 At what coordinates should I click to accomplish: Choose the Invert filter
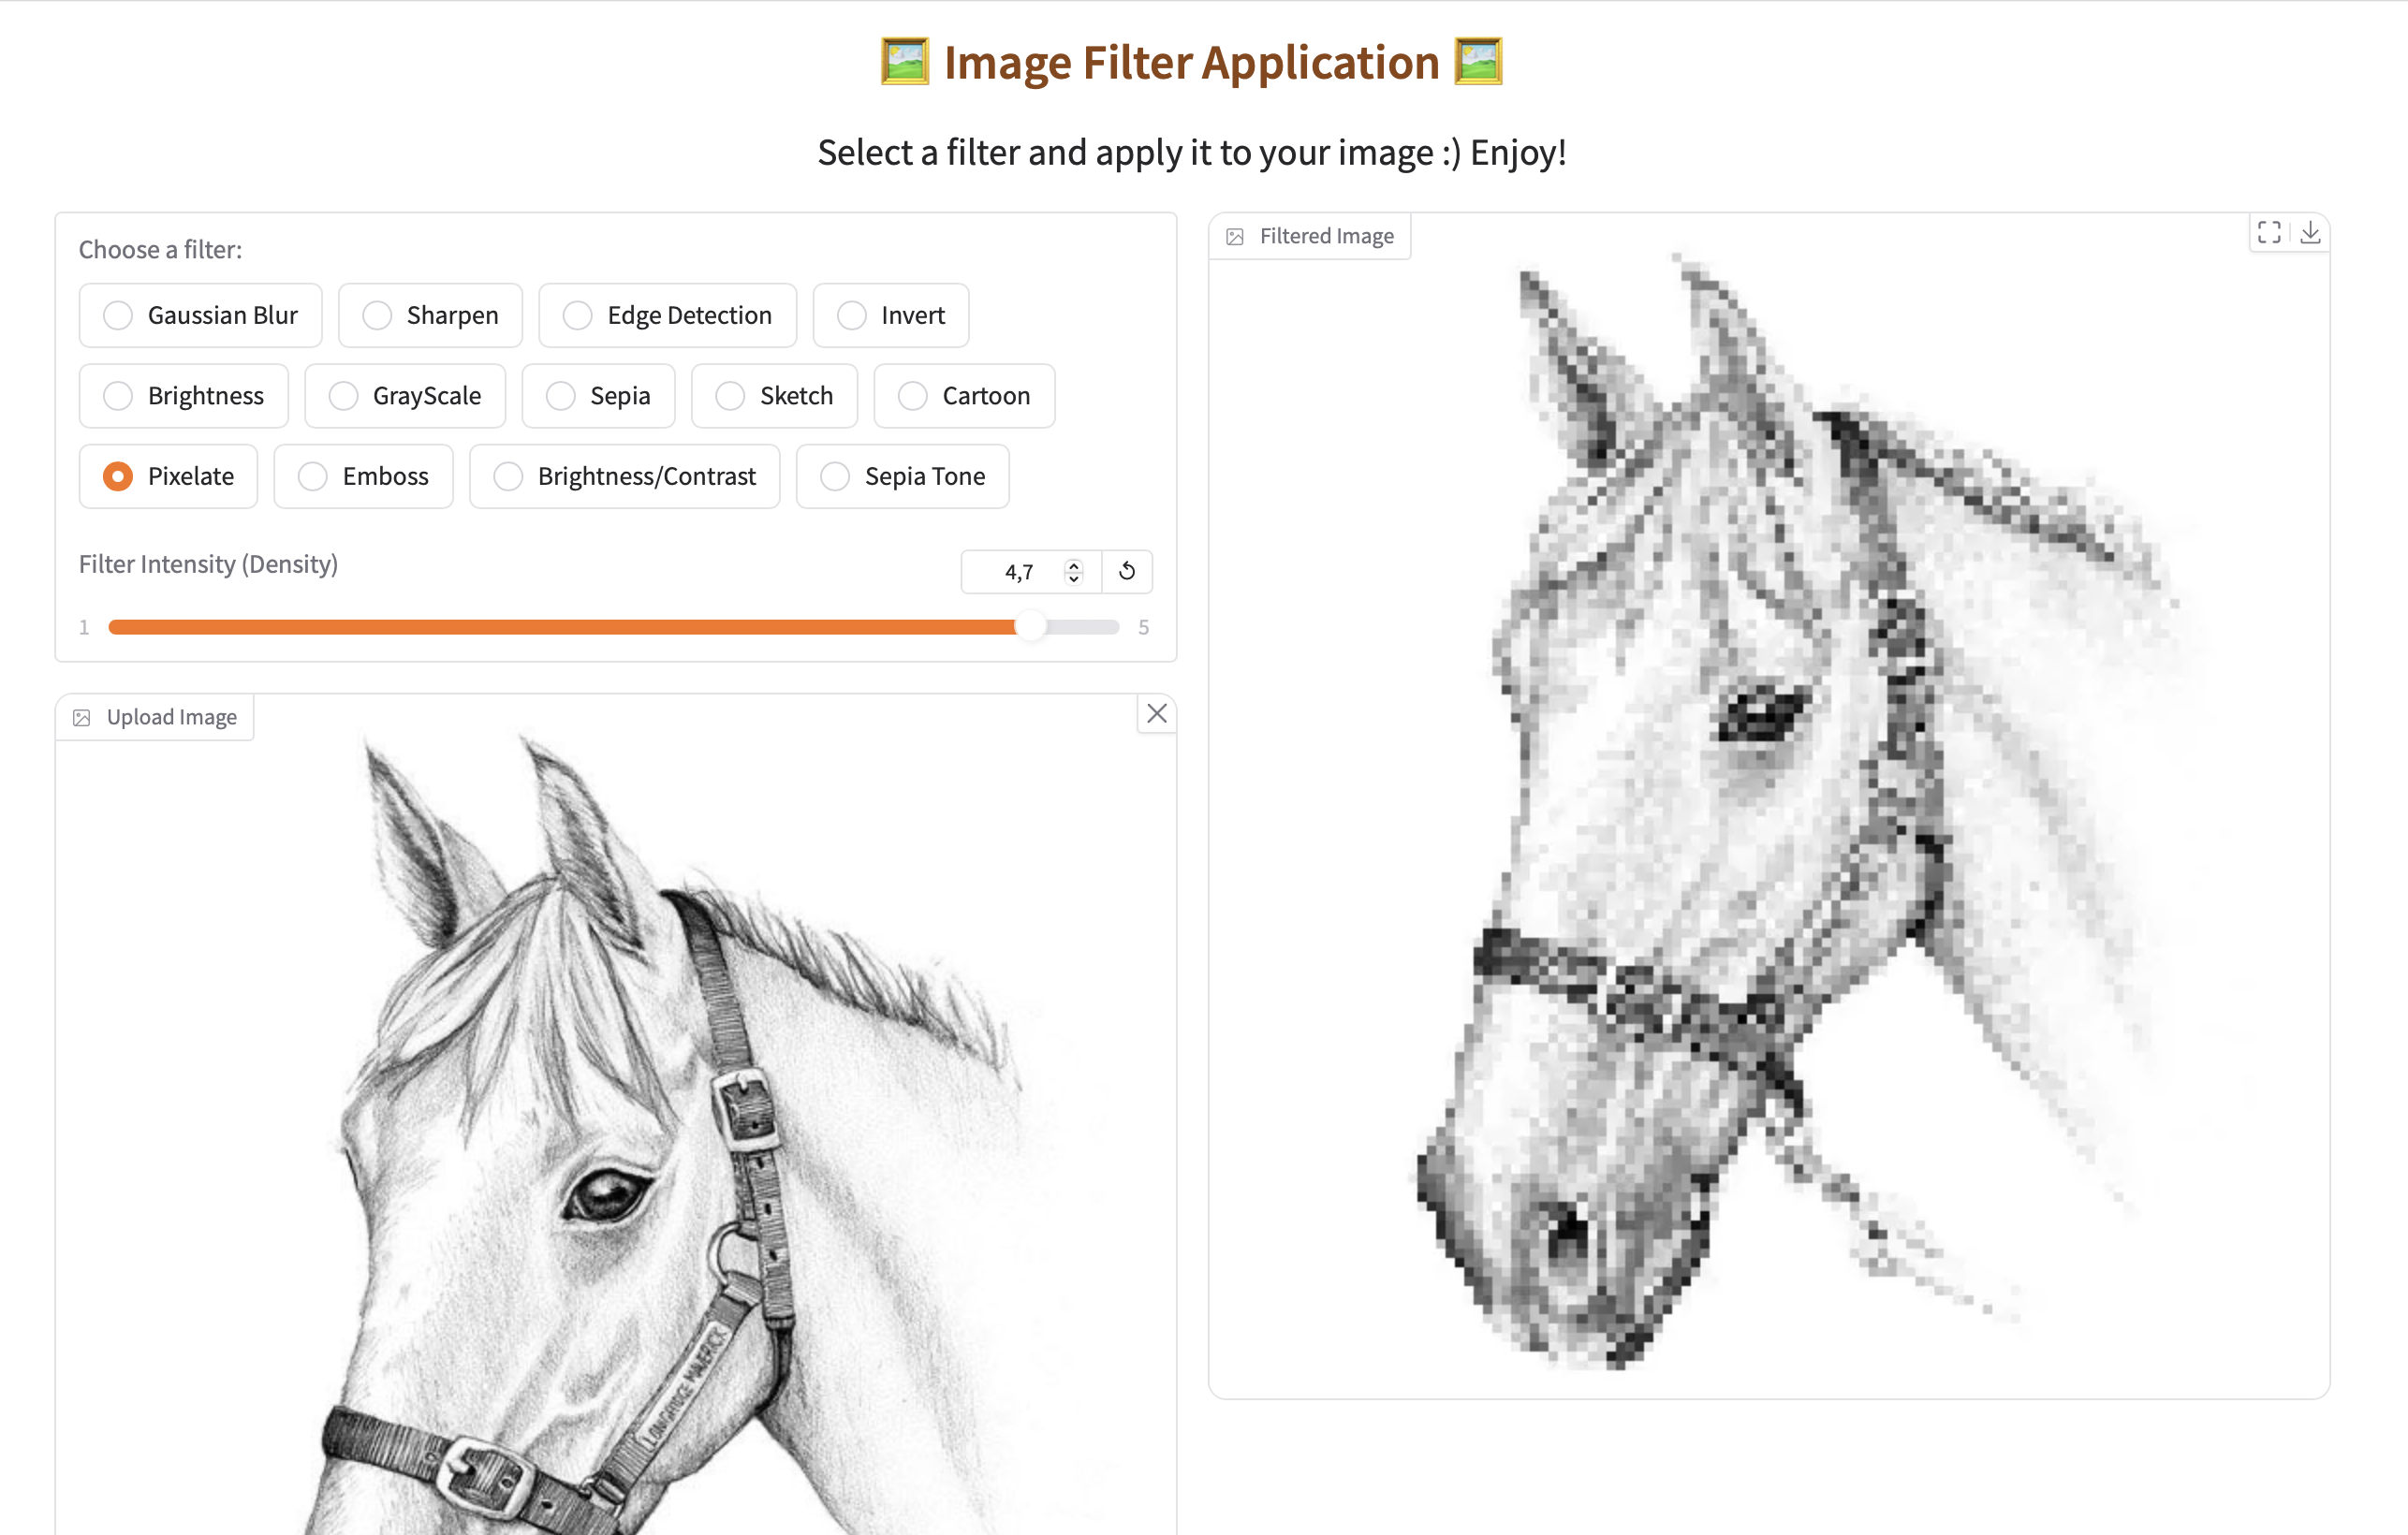tap(850, 315)
